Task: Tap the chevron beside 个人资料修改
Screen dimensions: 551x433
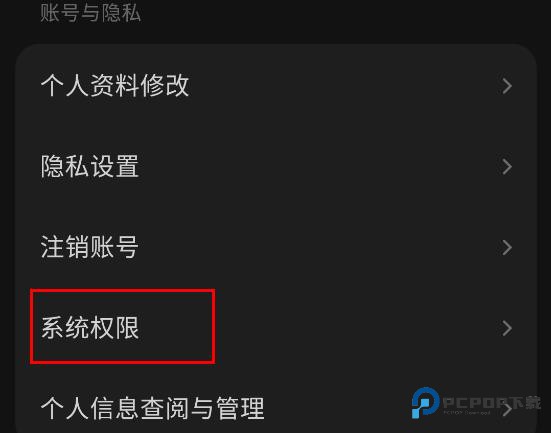Action: click(506, 86)
